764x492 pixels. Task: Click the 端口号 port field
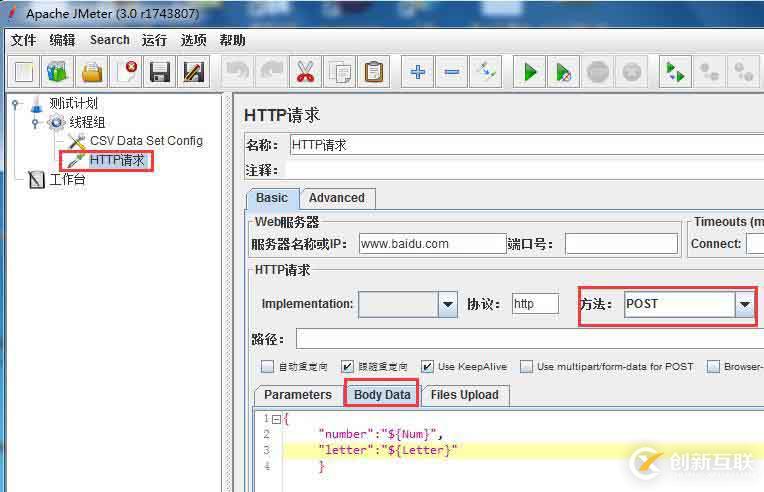point(621,244)
